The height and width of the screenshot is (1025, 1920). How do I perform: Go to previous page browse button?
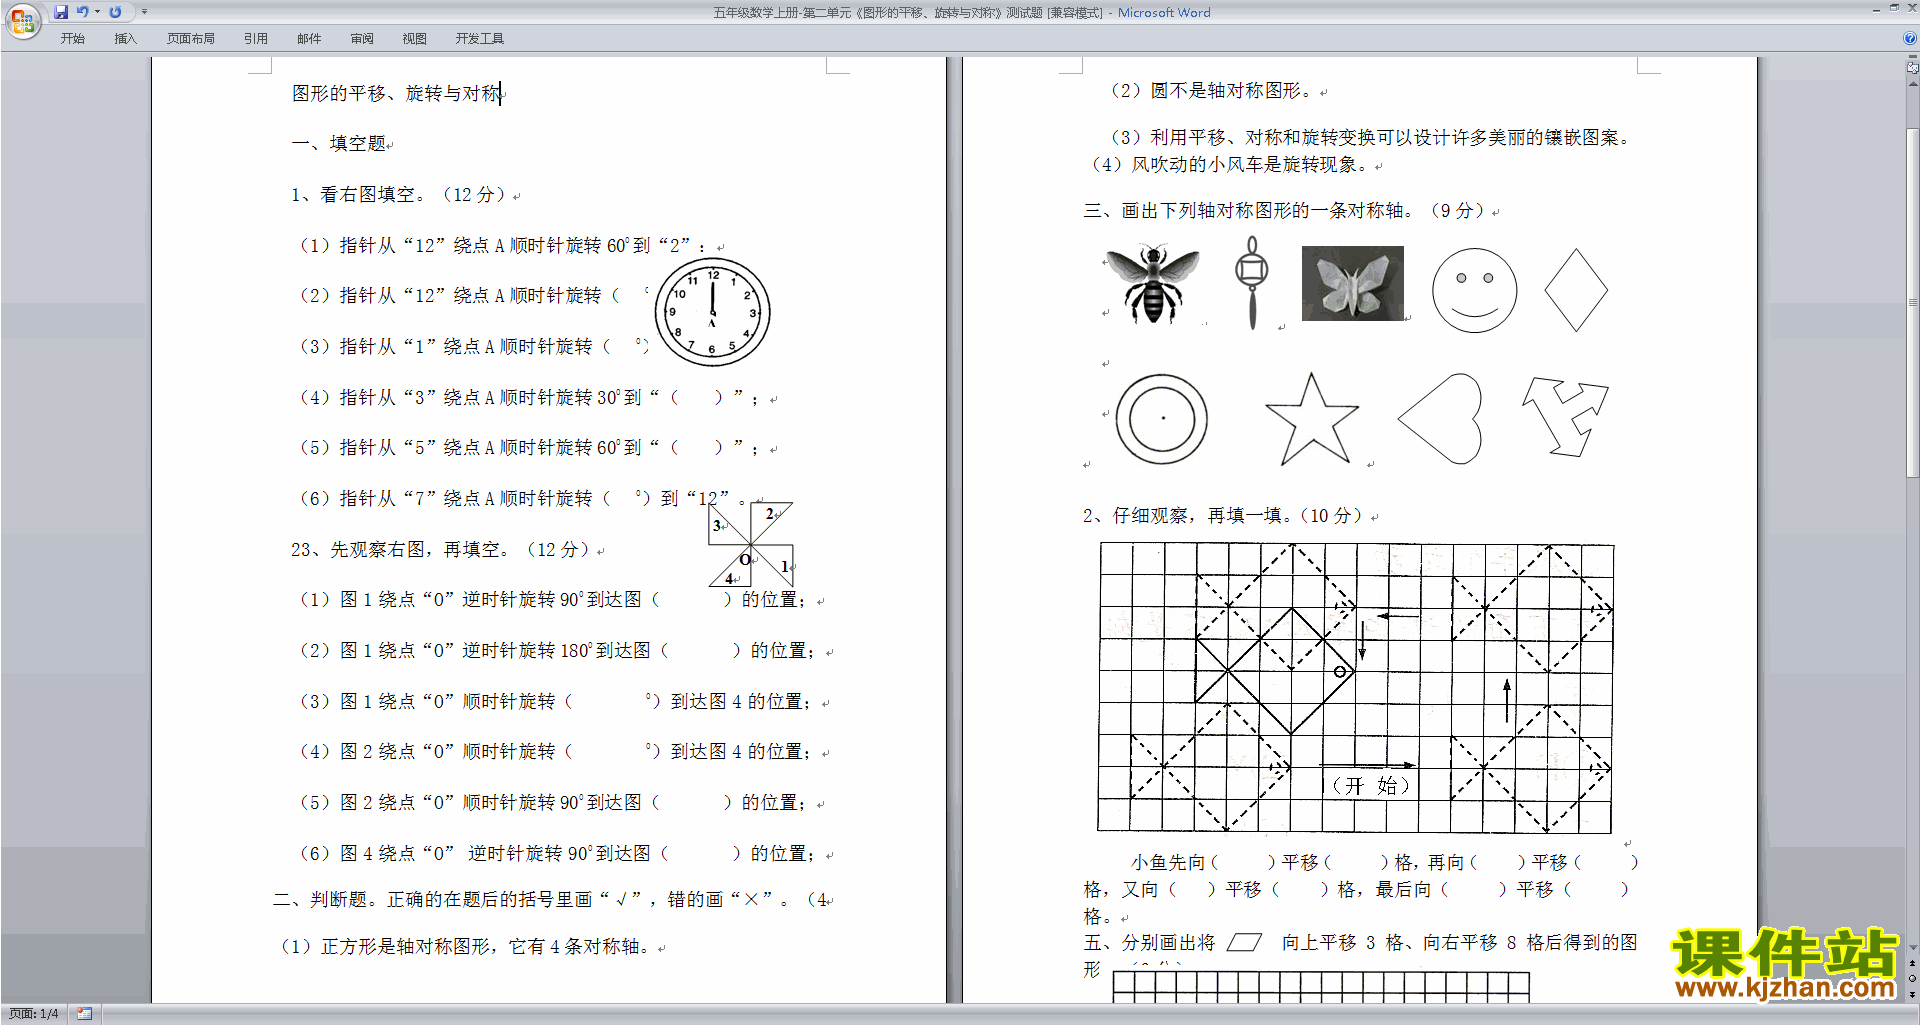pyautogui.click(x=1913, y=963)
